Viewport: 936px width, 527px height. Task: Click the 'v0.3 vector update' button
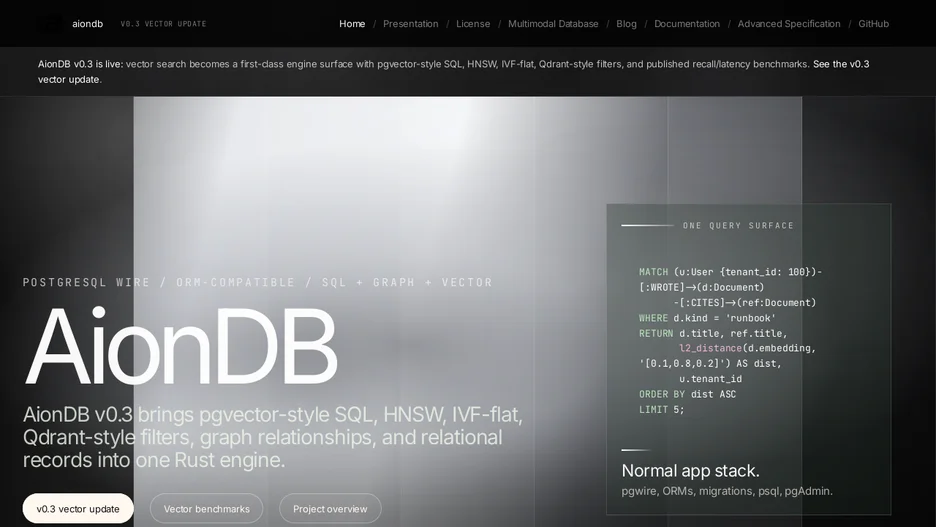(78, 508)
